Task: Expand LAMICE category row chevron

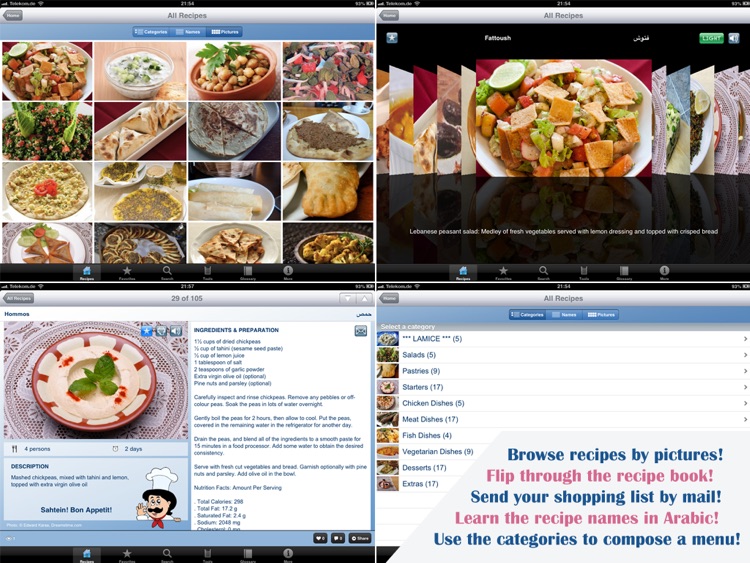Action: (x=745, y=339)
